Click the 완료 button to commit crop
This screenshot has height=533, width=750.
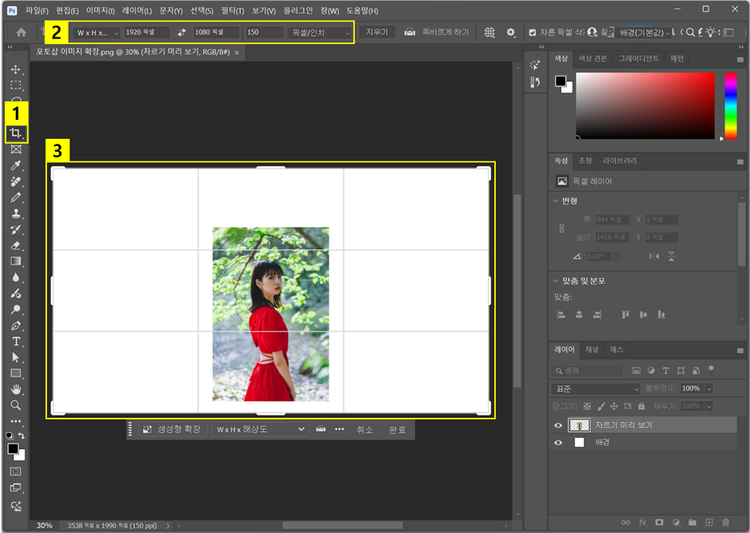point(397,429)
